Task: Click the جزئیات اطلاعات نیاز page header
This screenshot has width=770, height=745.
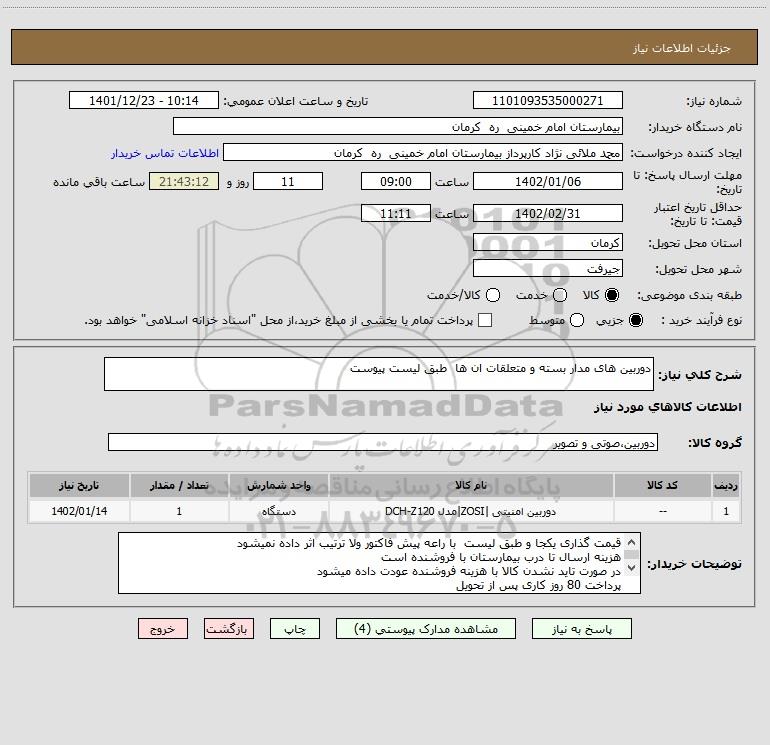Action: pos(384,47)
